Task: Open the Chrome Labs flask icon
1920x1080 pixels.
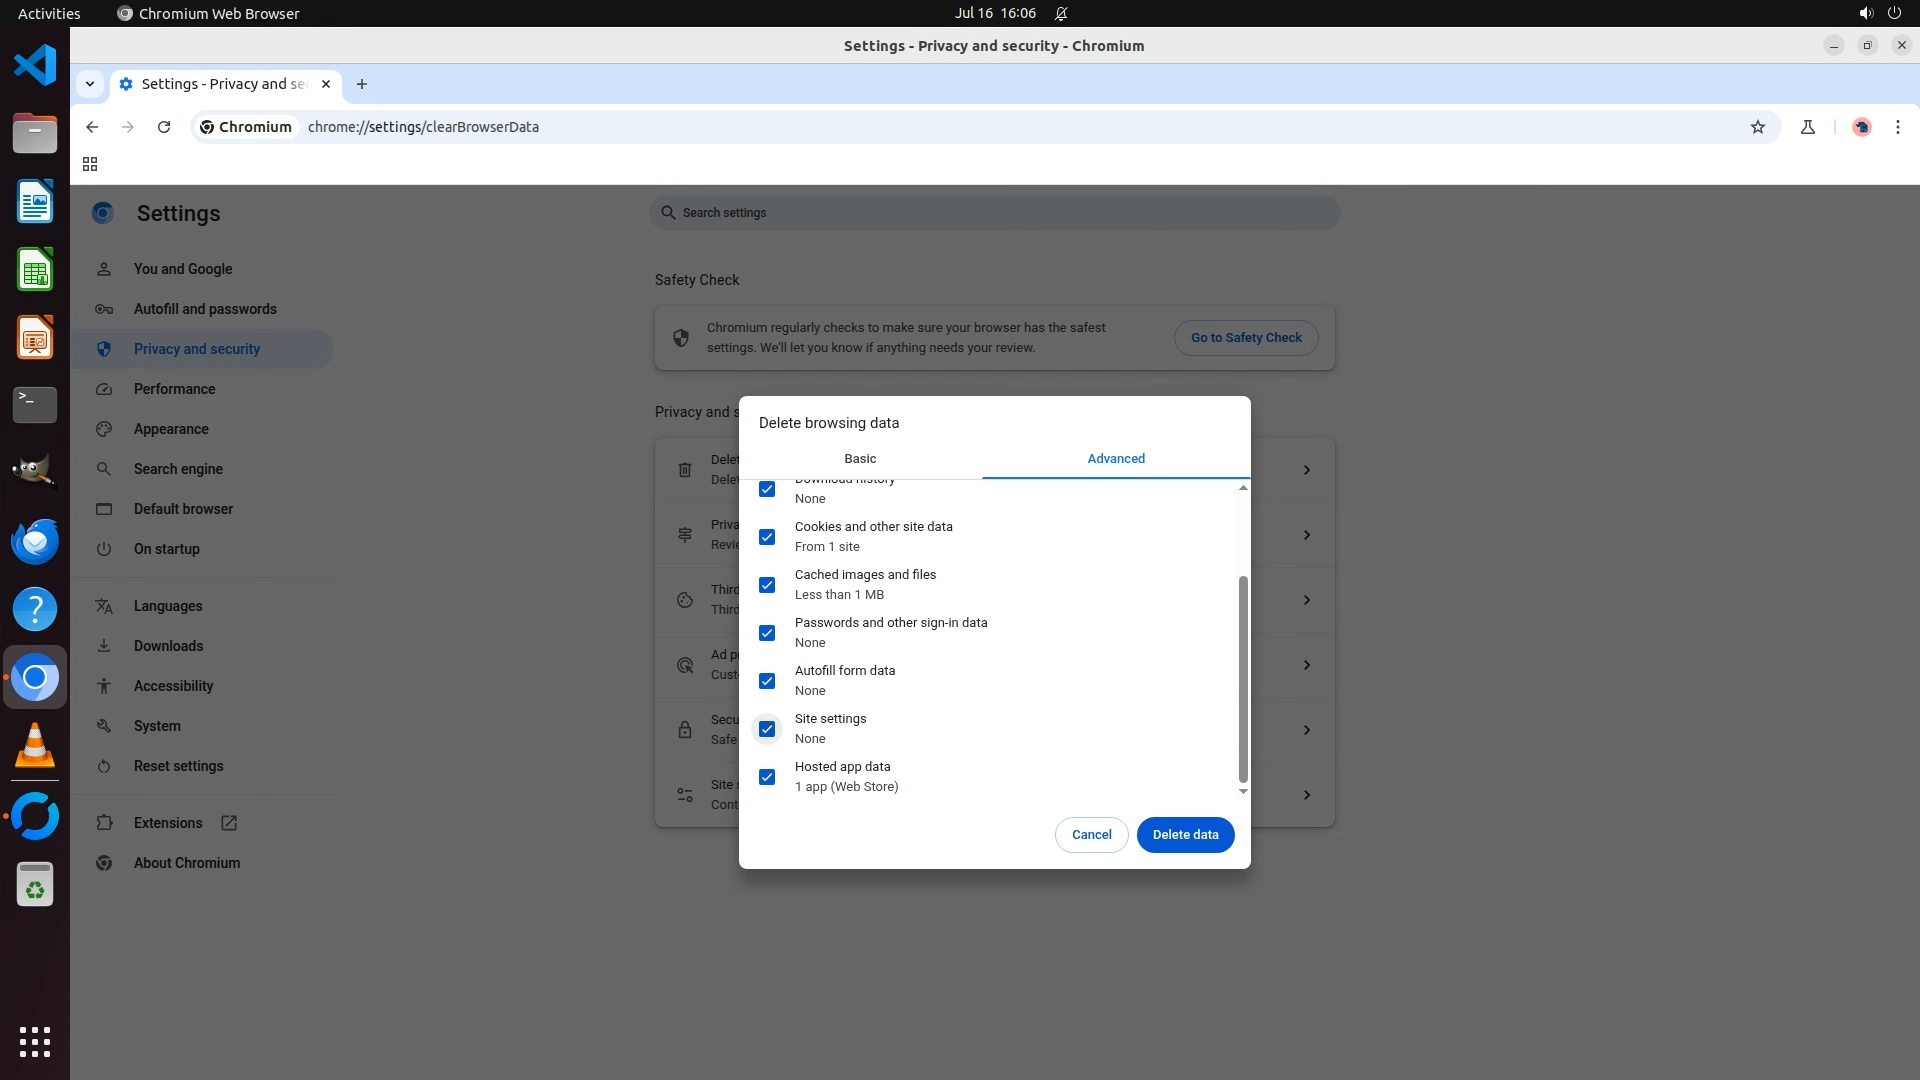Action: pos(1808,127)
